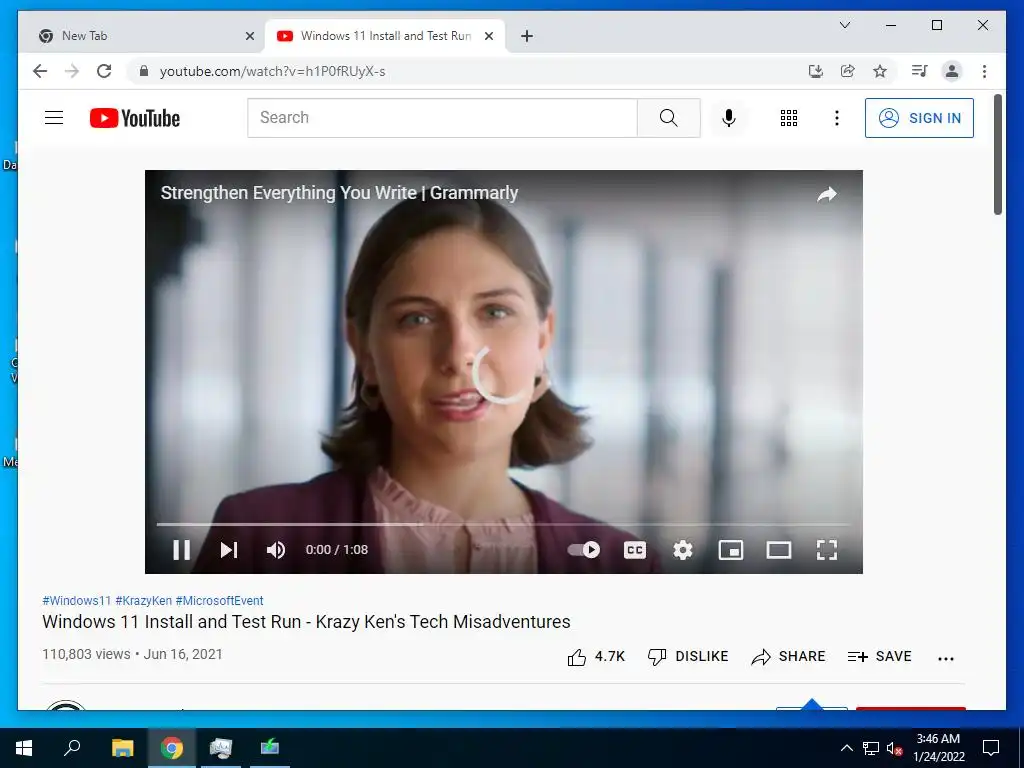Click the 110,803 views text

tap(86, 654)
